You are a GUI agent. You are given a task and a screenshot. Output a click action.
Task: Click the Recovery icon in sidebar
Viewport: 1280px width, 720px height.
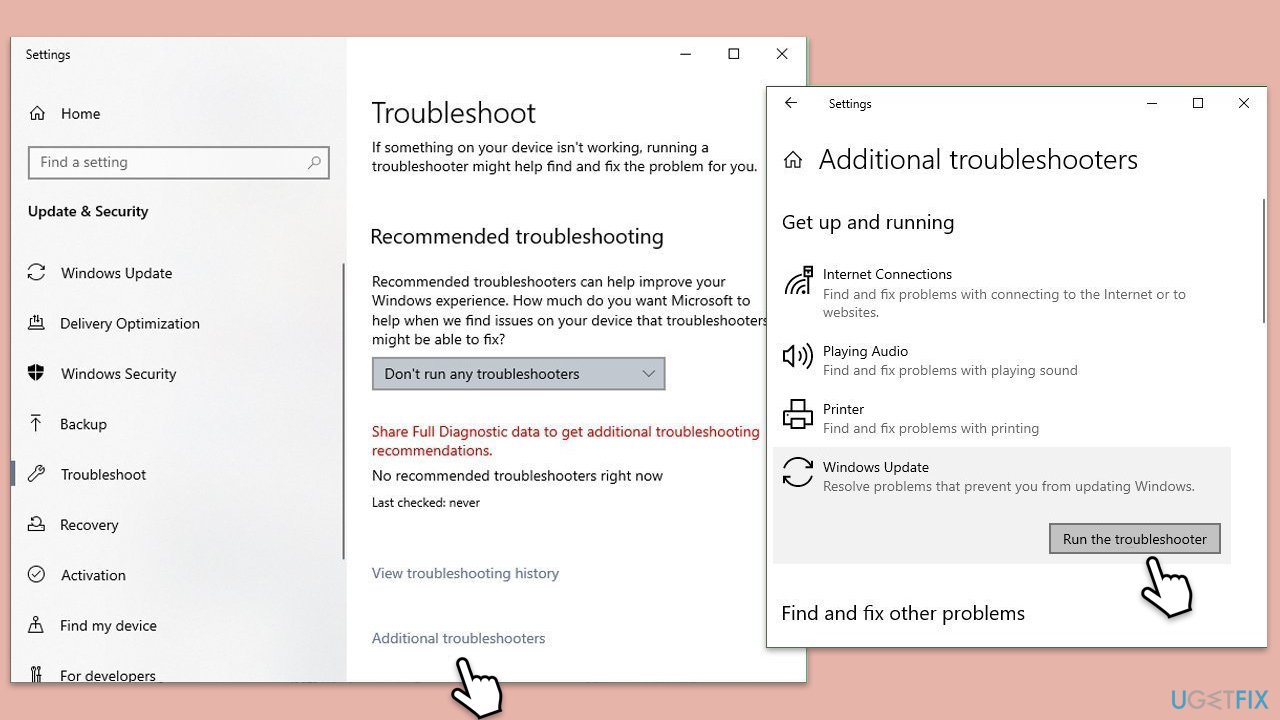click(37, 524)
